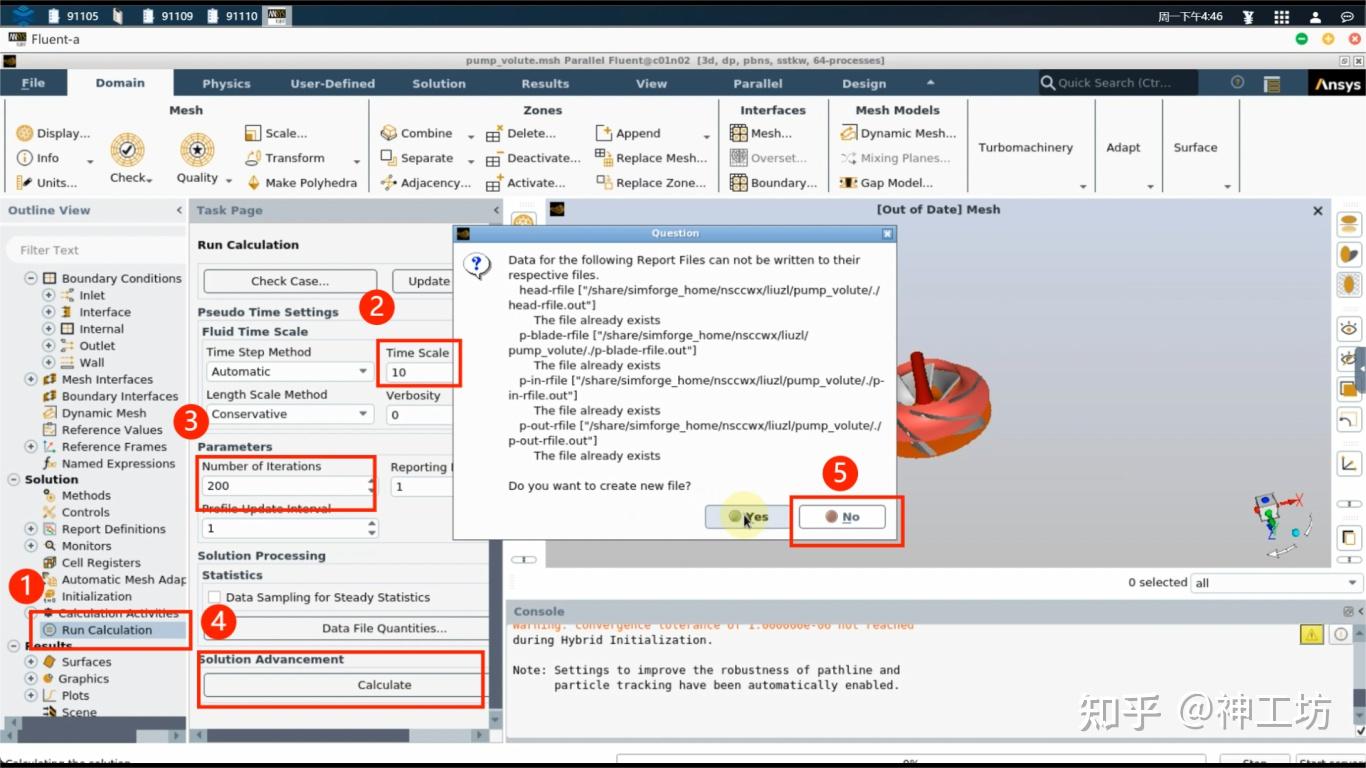Click in the Number of Iterations field

point(285,486)
